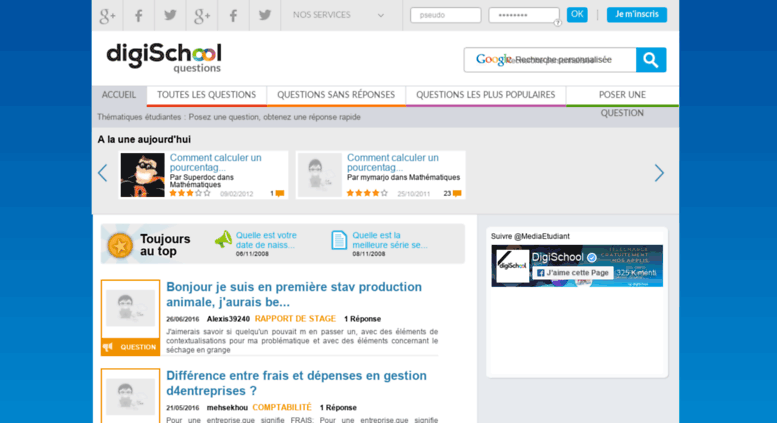777x423 pixels.
Task: Open Quelle est la meilleure série se... link
Action: coord(389,240)
